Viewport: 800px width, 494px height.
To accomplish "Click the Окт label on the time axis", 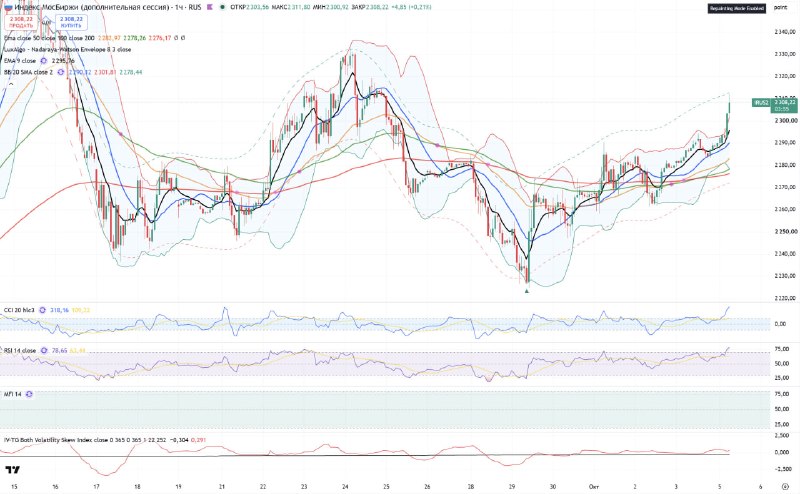I will [593, 486].
